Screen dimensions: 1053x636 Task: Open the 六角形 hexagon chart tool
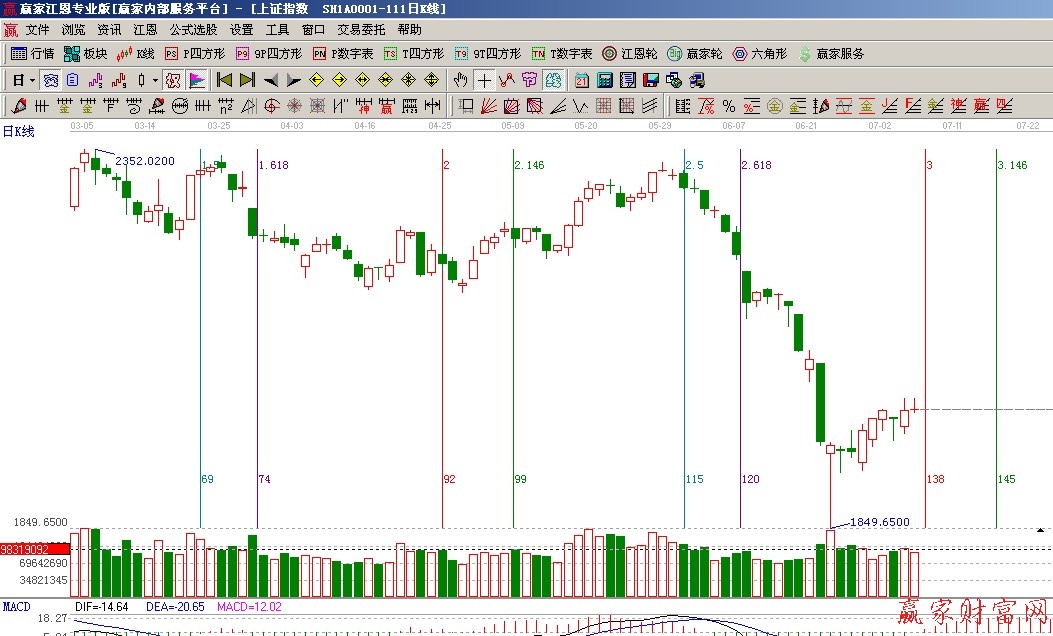pos(760,54)
